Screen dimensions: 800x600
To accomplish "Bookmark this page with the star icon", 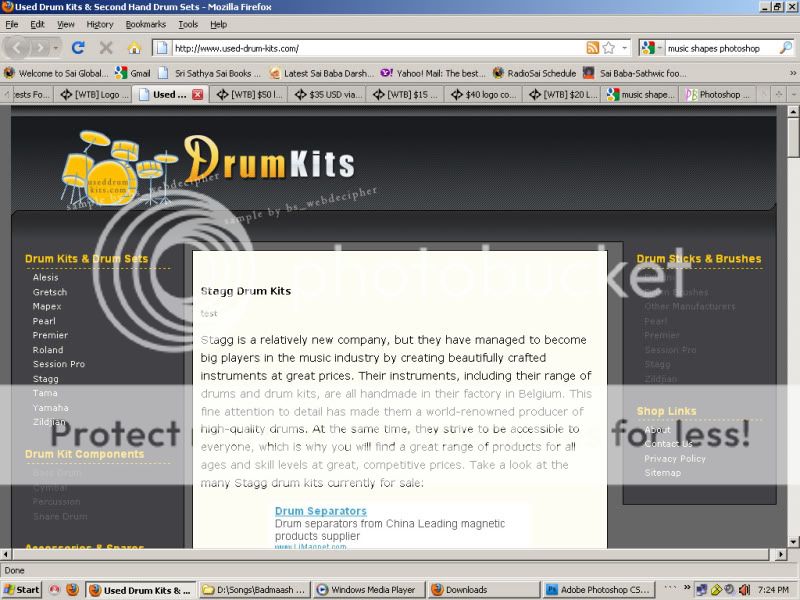I will [x=609, y=48].
